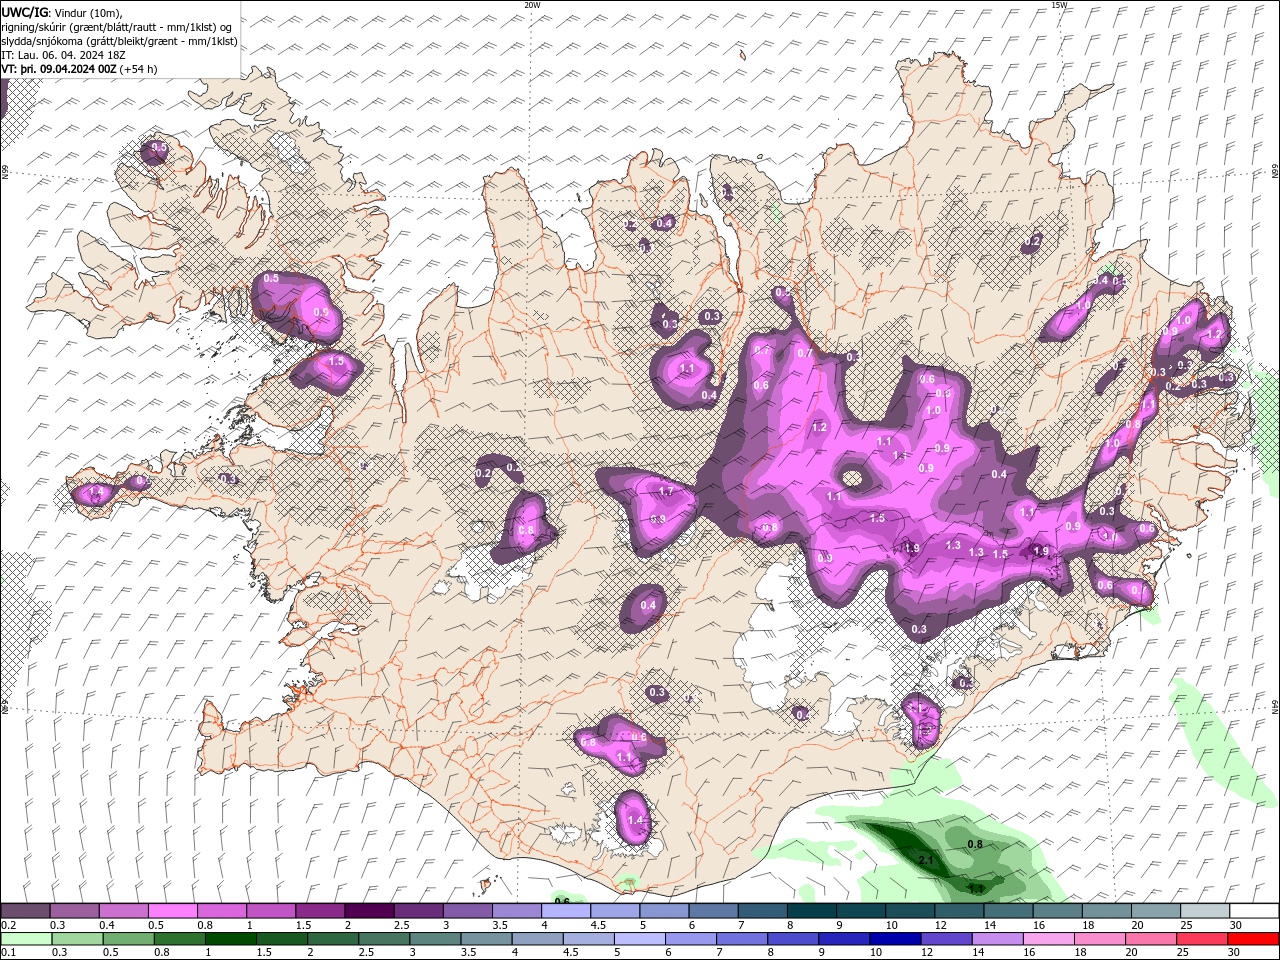Click upper scale swatch between 4 and 4.5
Screen dimensions: 1280x960
566,911
